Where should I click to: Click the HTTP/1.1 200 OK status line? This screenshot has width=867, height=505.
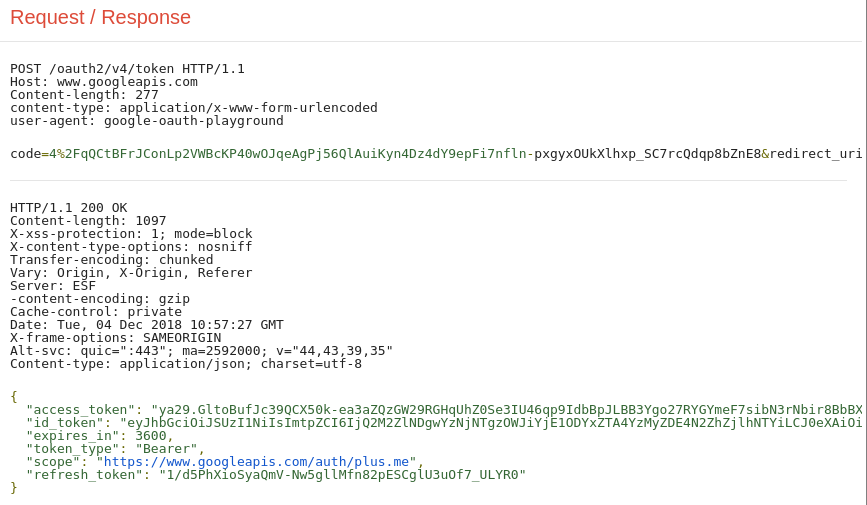(x=69, y=208)
